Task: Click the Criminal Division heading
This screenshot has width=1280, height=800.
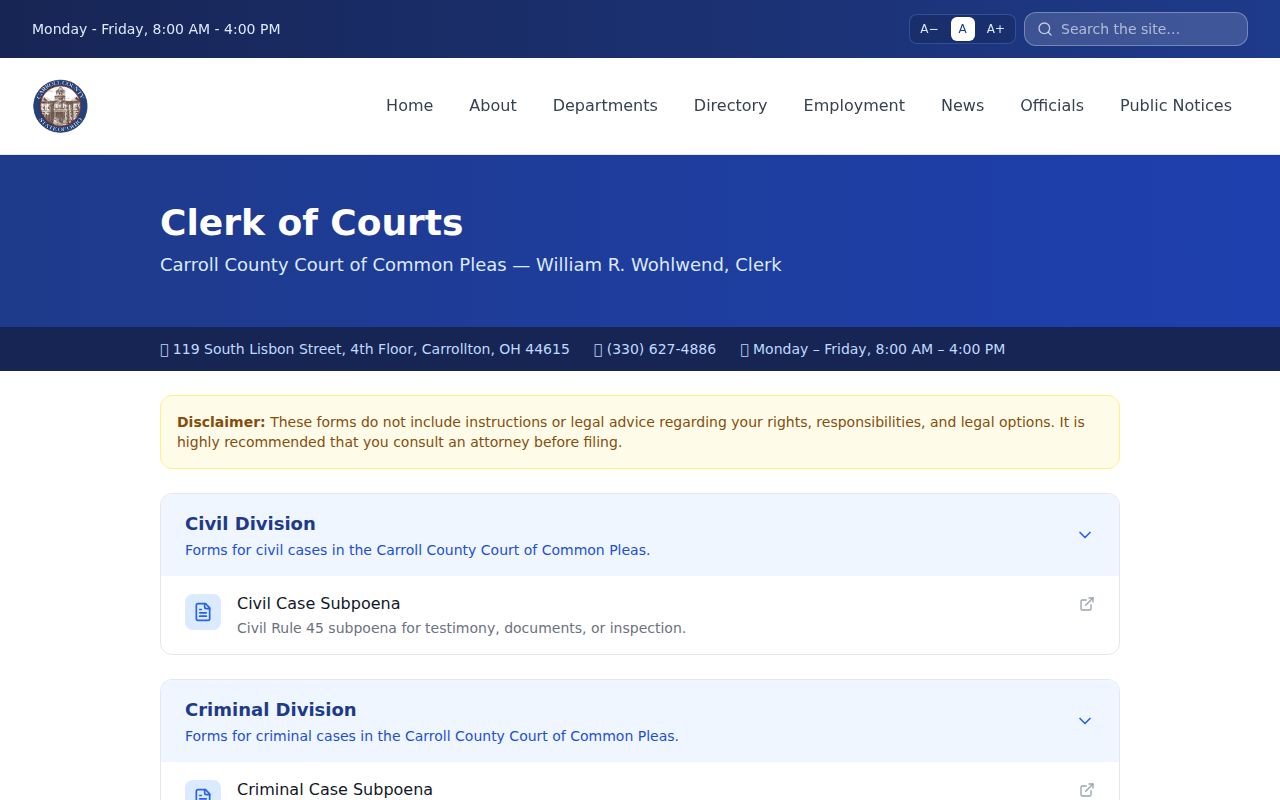Action: click(271, 710)
